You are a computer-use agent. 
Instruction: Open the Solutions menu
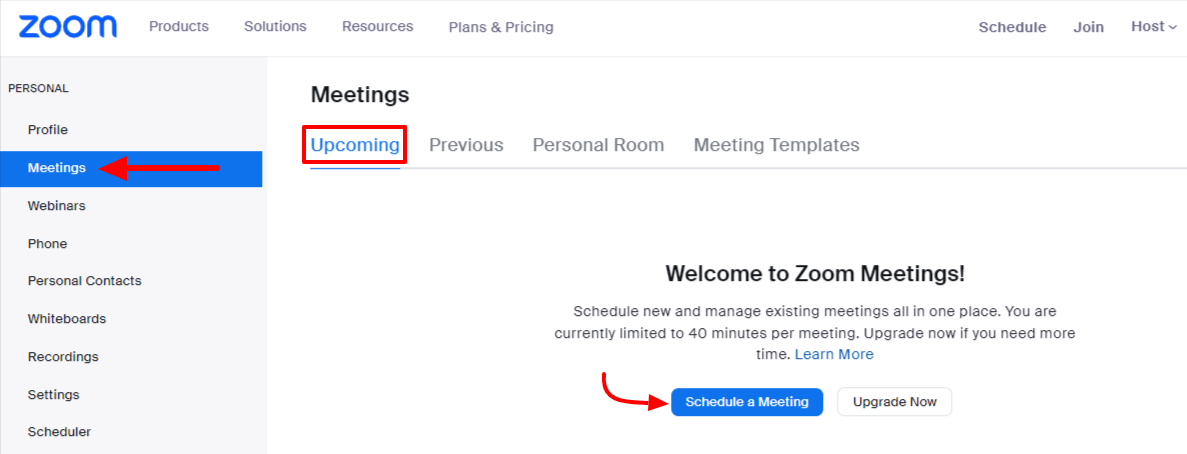(x=275, y=27)
